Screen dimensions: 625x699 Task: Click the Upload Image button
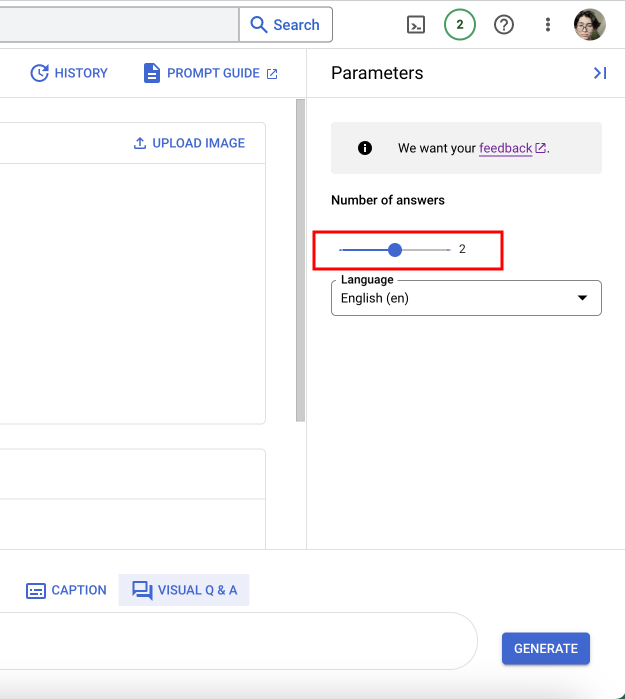189,143
